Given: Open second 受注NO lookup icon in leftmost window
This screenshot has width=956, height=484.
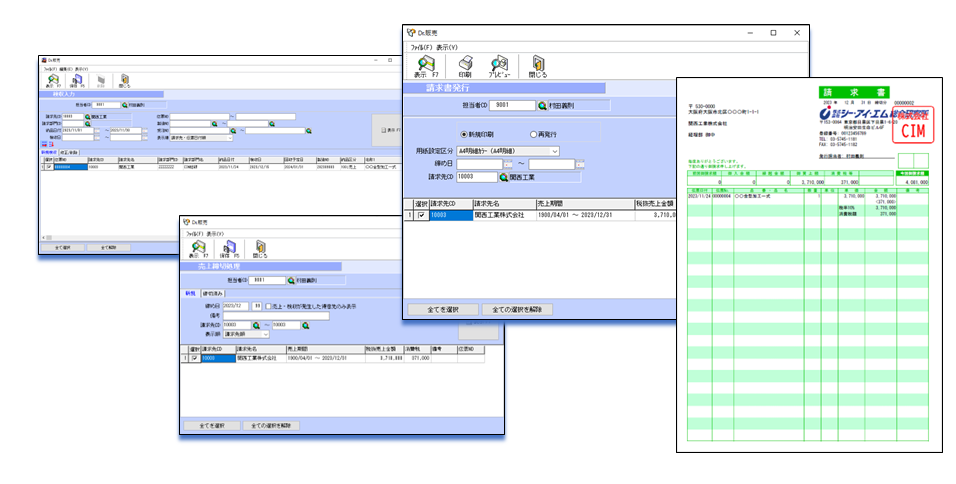Looking at the screenshot, I should tap(309, 130).
